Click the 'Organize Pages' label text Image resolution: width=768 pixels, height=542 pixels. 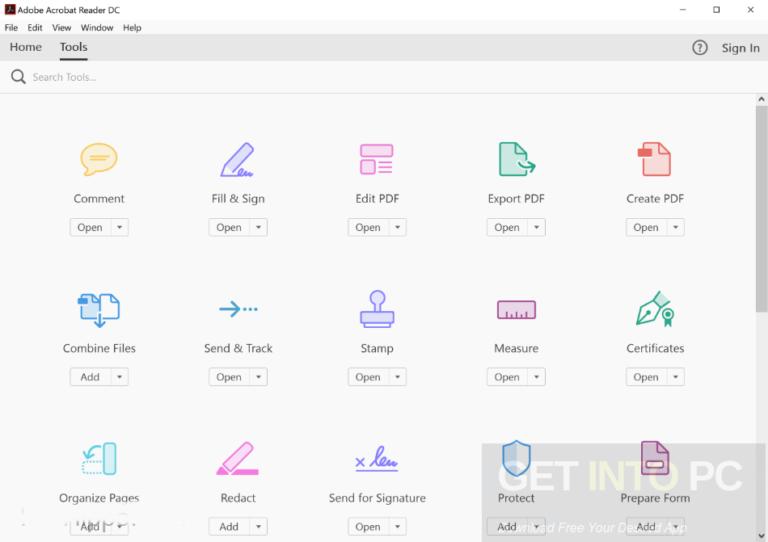tap(99, 498)
